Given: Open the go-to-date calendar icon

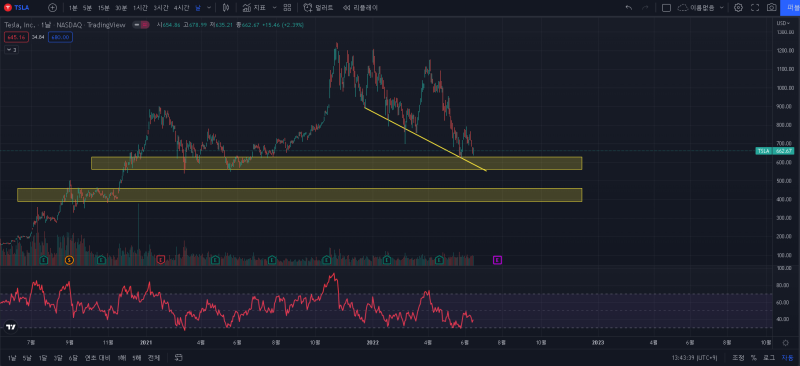Looking at the screenshot, I should click(179, 357).
